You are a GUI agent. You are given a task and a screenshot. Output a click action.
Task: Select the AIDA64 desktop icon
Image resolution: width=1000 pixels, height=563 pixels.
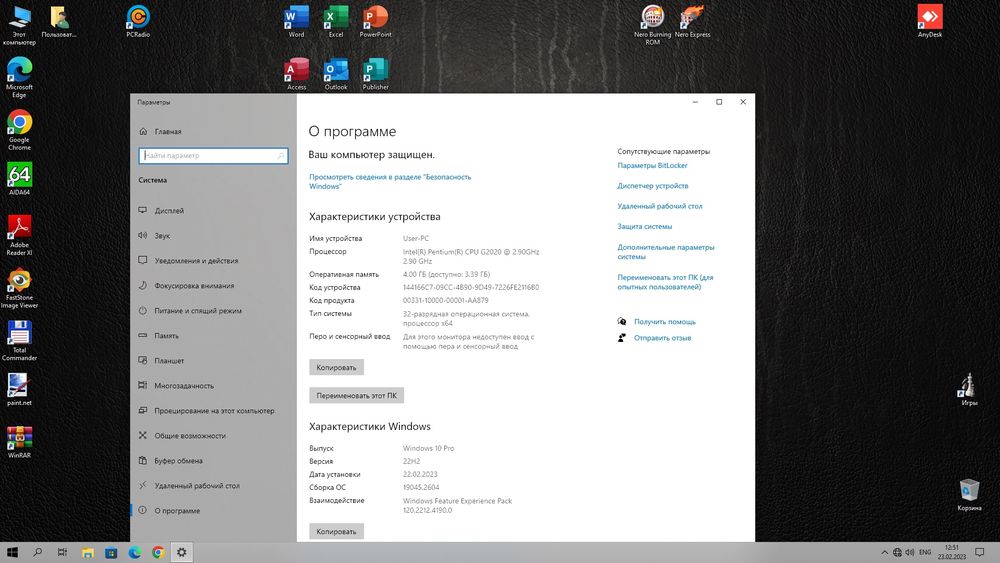coord(19,179)
